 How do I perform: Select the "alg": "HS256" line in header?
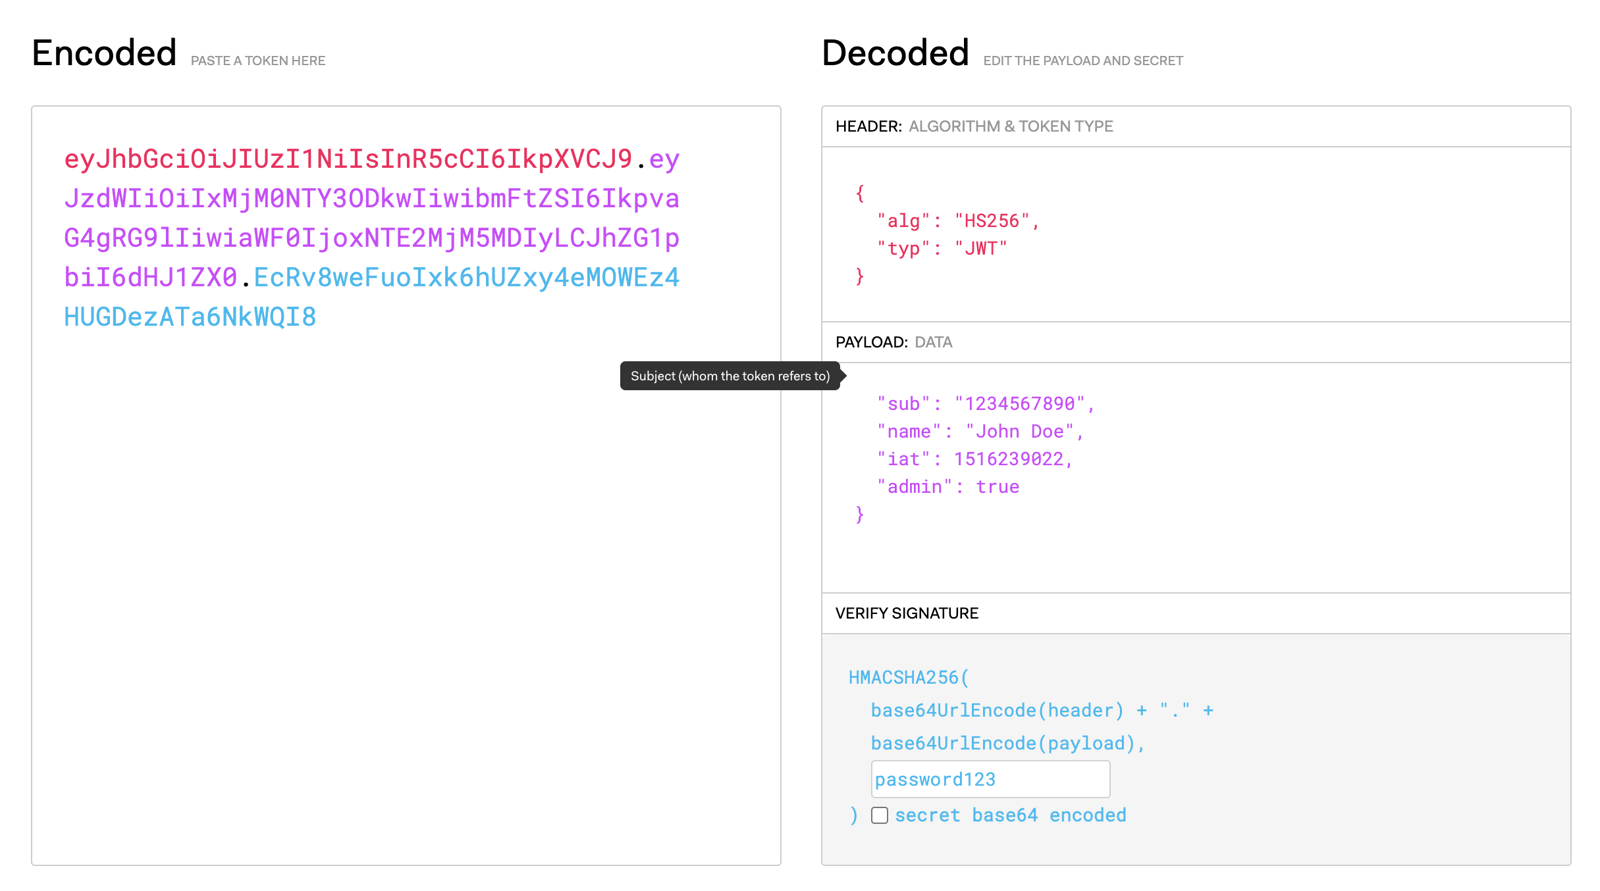pos(957,221)
